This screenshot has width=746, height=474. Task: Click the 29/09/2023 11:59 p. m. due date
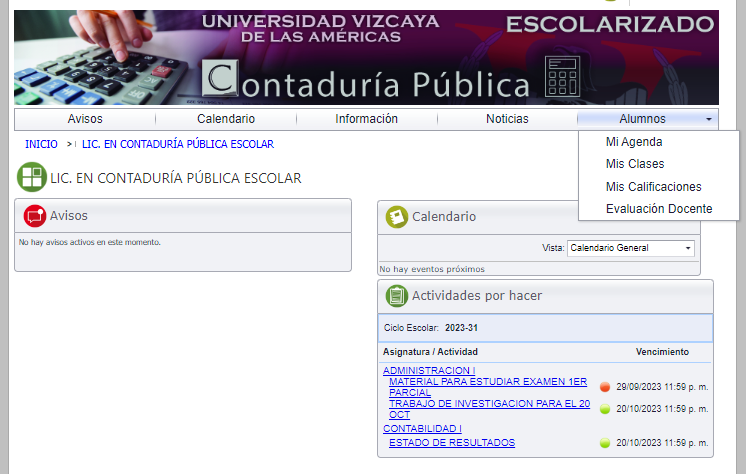click(662, 387)
